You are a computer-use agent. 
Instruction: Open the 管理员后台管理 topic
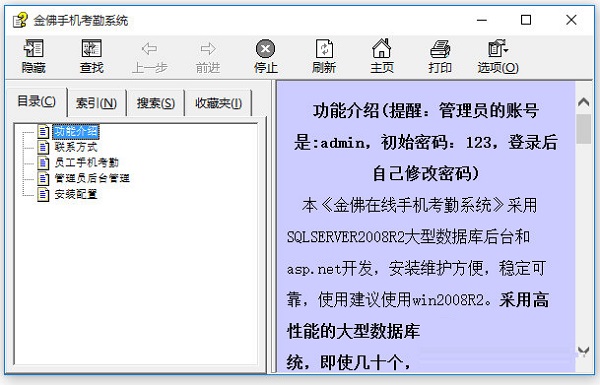tap(92, 178)
